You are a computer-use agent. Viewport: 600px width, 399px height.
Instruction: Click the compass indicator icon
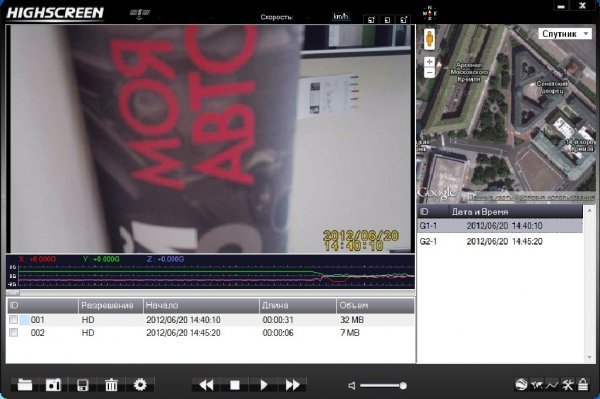tap(429, 13)
